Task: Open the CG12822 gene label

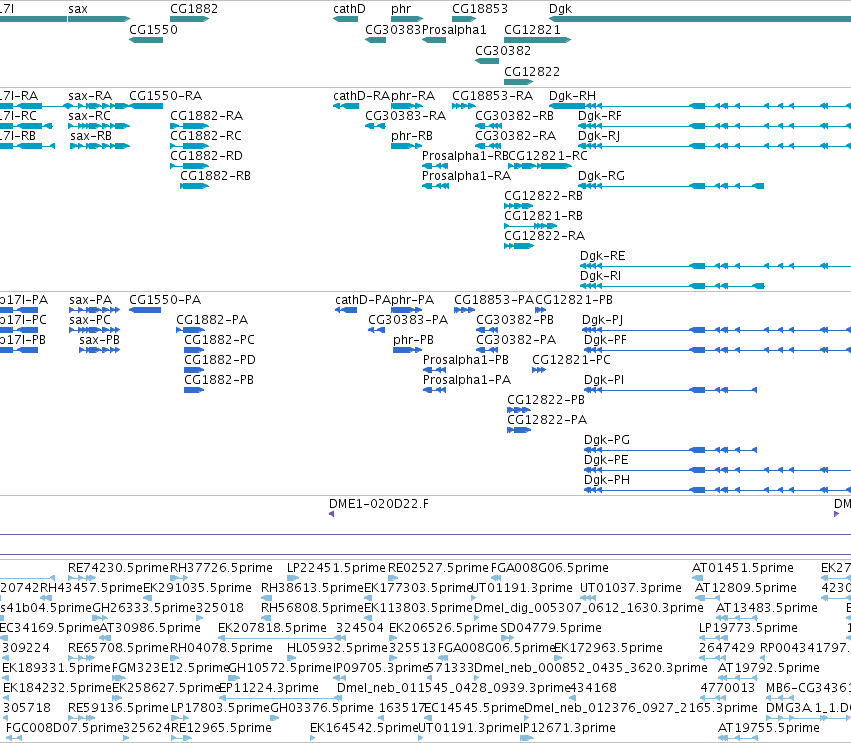Action: point(532,72)
